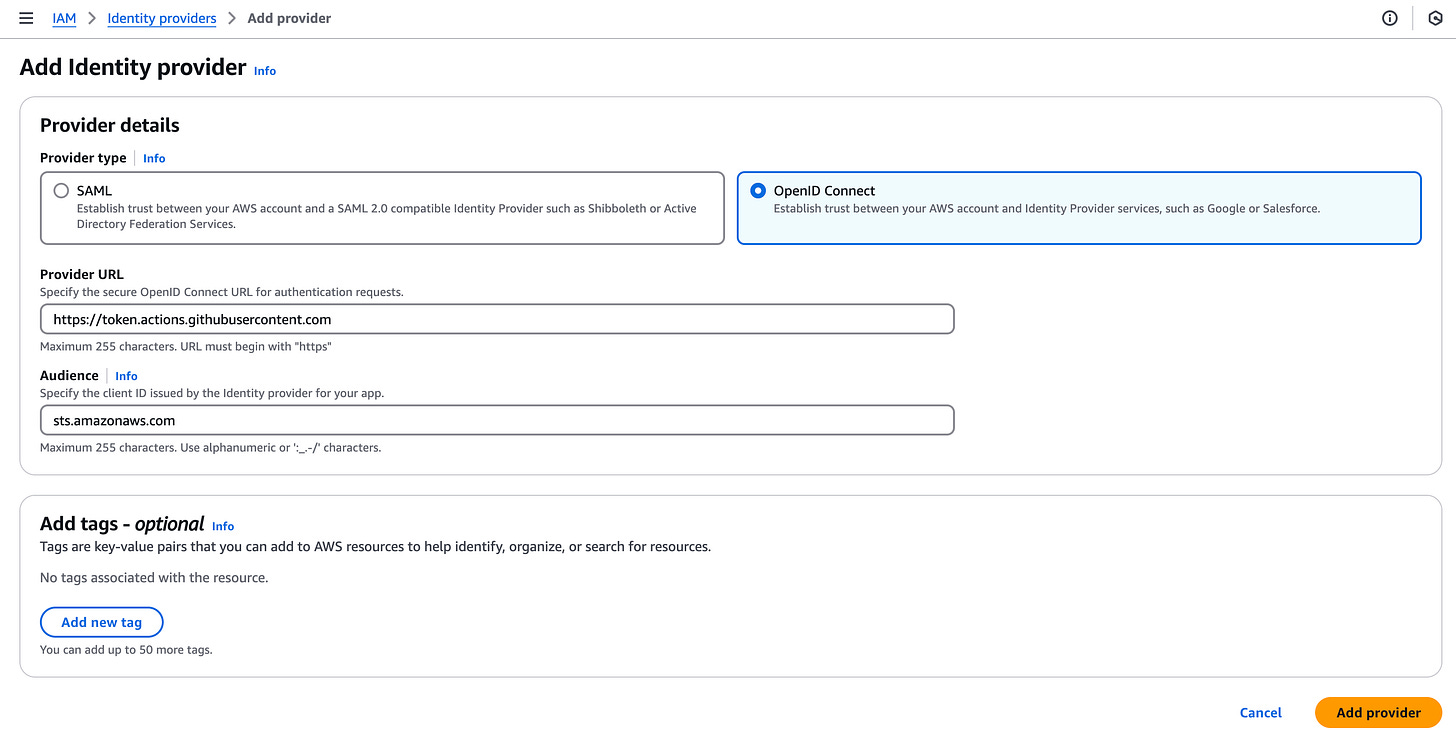Screen dimensions: 1456x734
Task: Click Cancel to discard the provider
Action: 1259,712
